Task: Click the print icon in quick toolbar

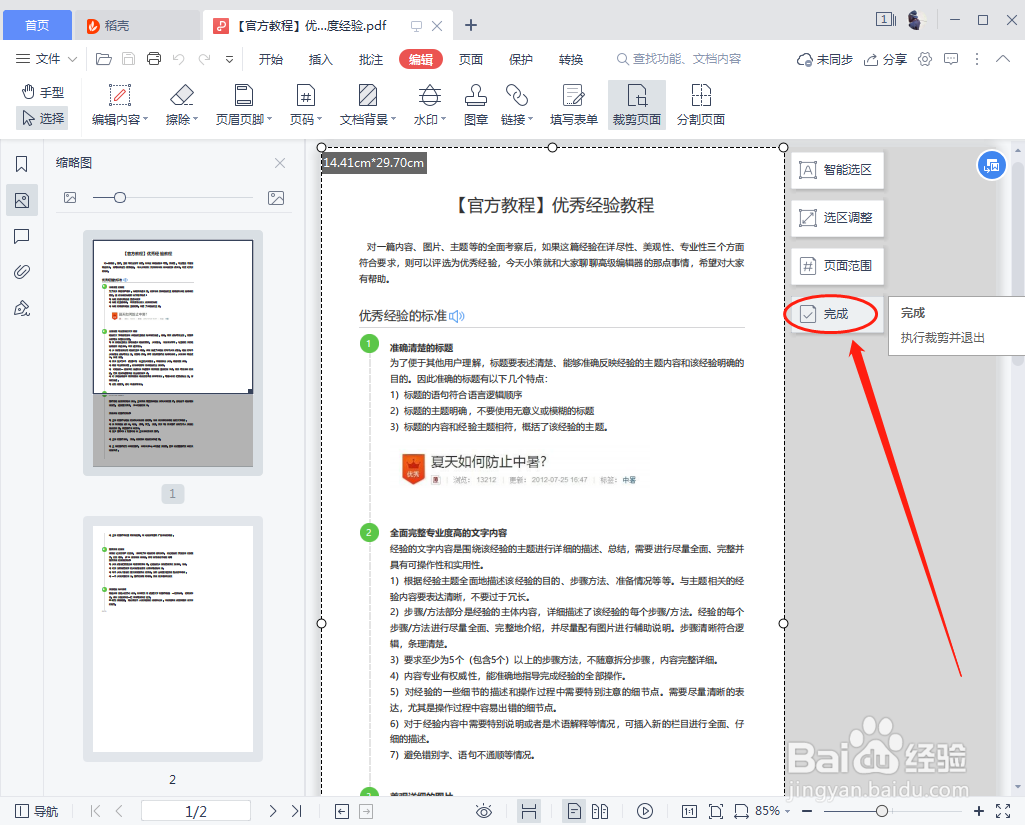Action: 154,59
